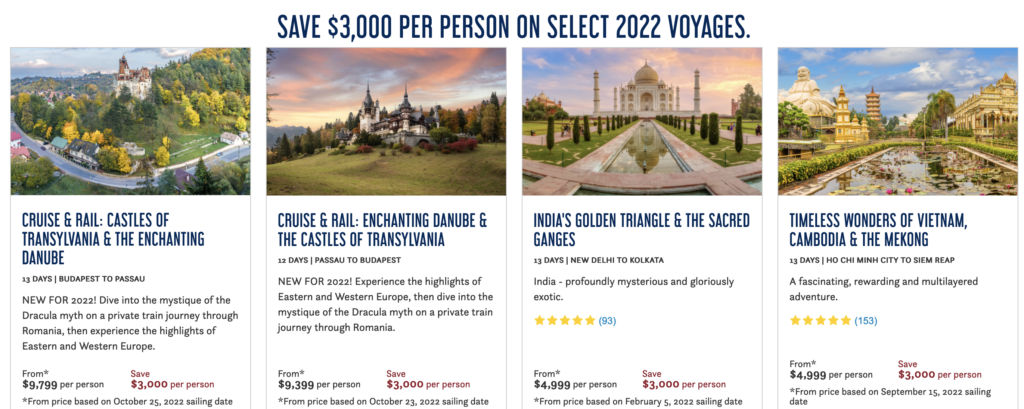Click Save $3,000 on the Vietnam card
The width and height of the screenshot is (1024, 409).
(940, 374)
